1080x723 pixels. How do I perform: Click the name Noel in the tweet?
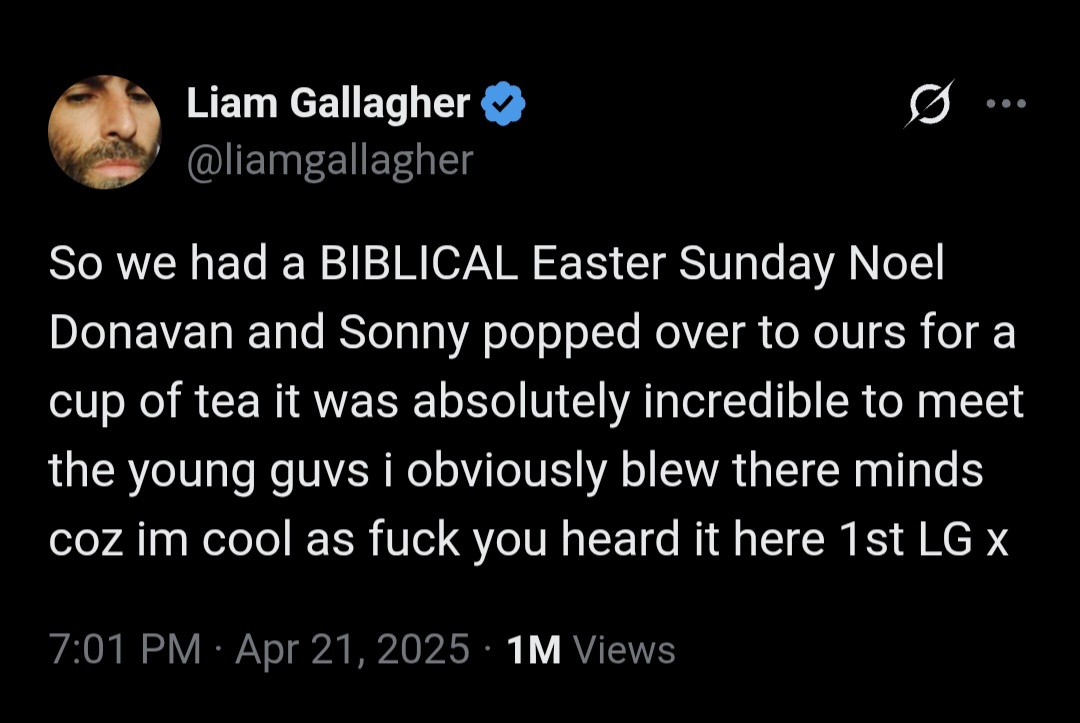pyautogui.click(x=895, y=263)
